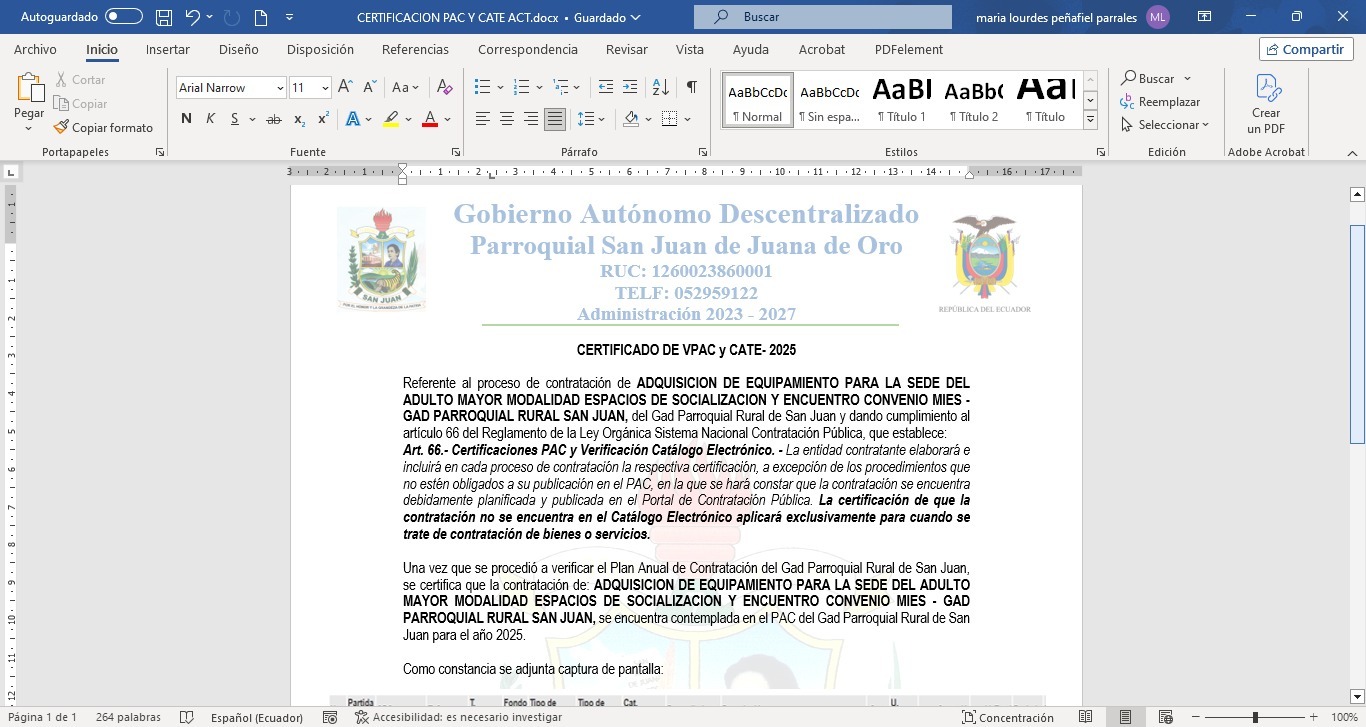Click the Copiar formato paintbrush
Screen dimensions: 1366x727
tap(103, 127)
